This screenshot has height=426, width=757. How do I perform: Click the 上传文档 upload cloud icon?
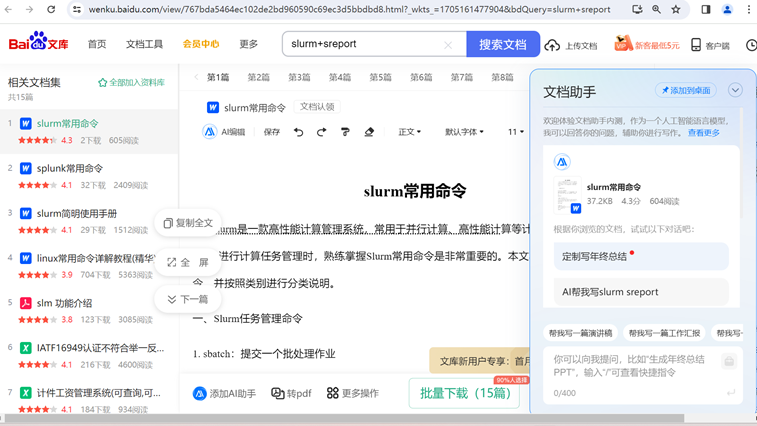point(552,46)
